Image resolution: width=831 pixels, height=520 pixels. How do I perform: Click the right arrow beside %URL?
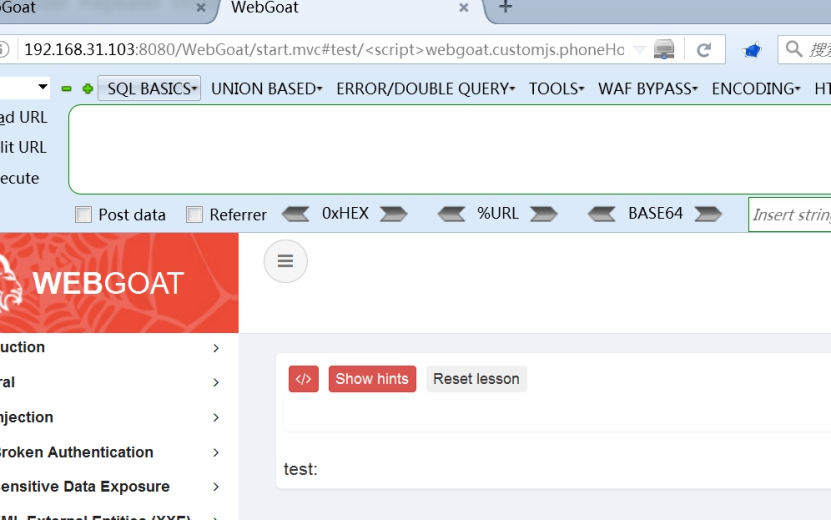click(x=544, y=214)
